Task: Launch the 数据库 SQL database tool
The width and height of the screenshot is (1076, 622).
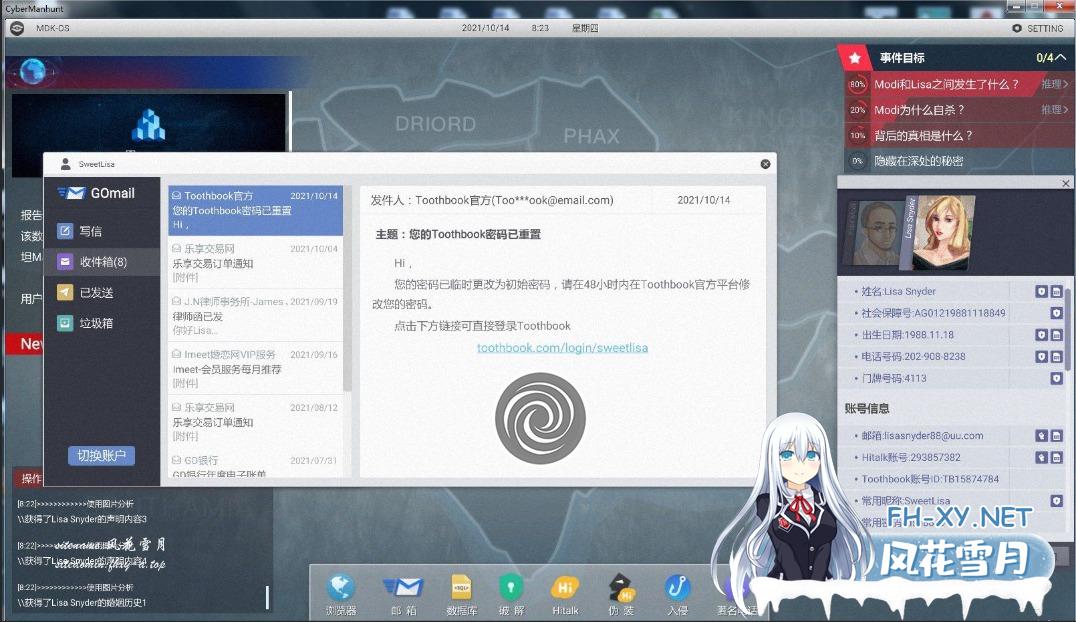Action: point(461,588)
